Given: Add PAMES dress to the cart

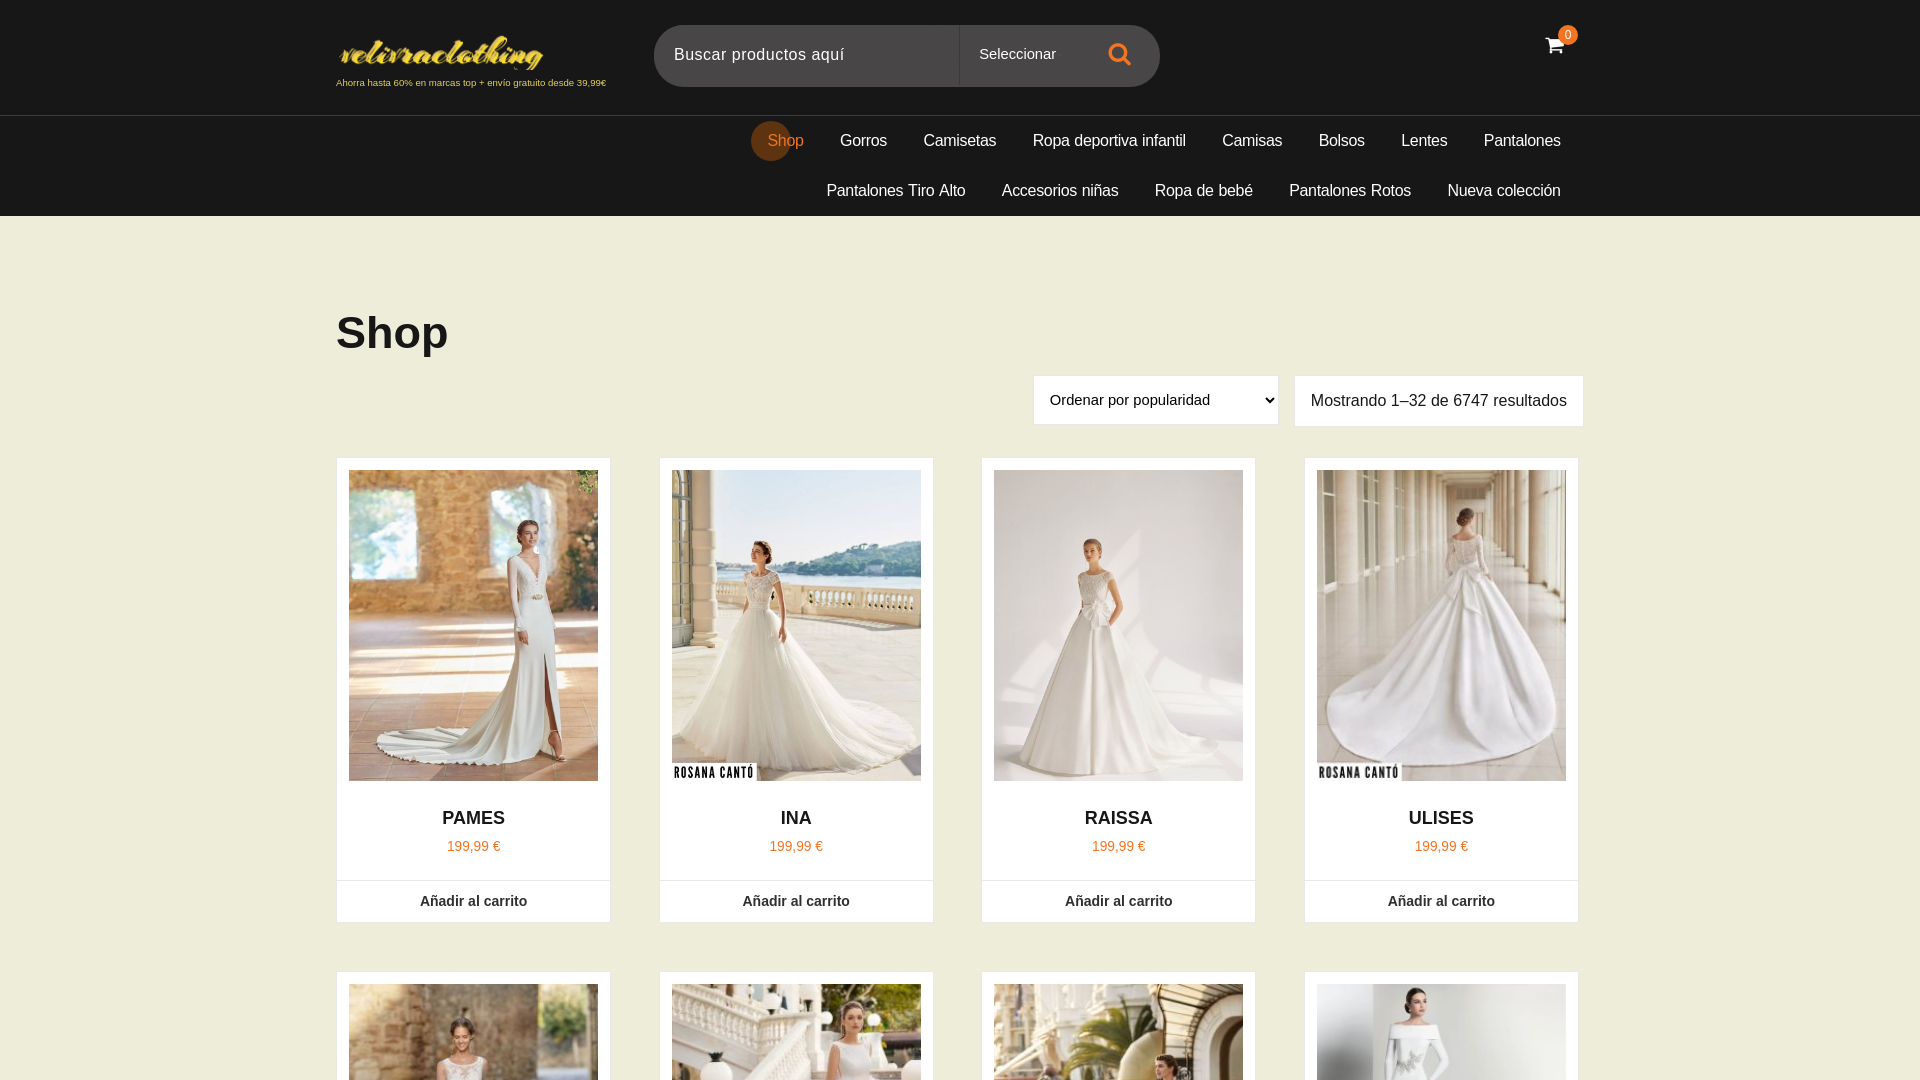Looking at the screenshot, I should (473, 901).
